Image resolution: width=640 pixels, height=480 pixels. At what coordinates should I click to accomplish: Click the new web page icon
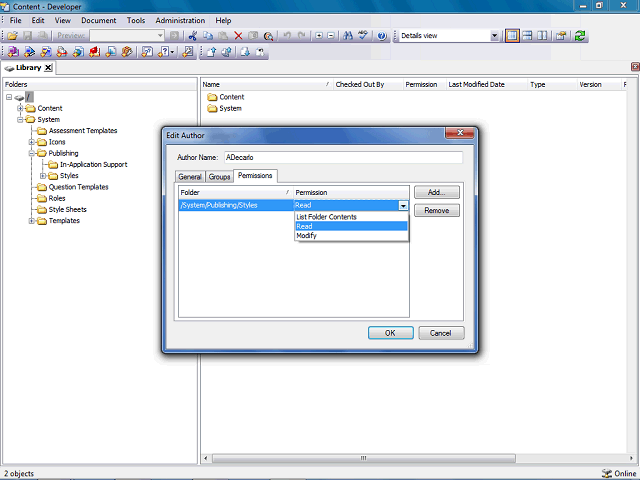pos(62,52)
